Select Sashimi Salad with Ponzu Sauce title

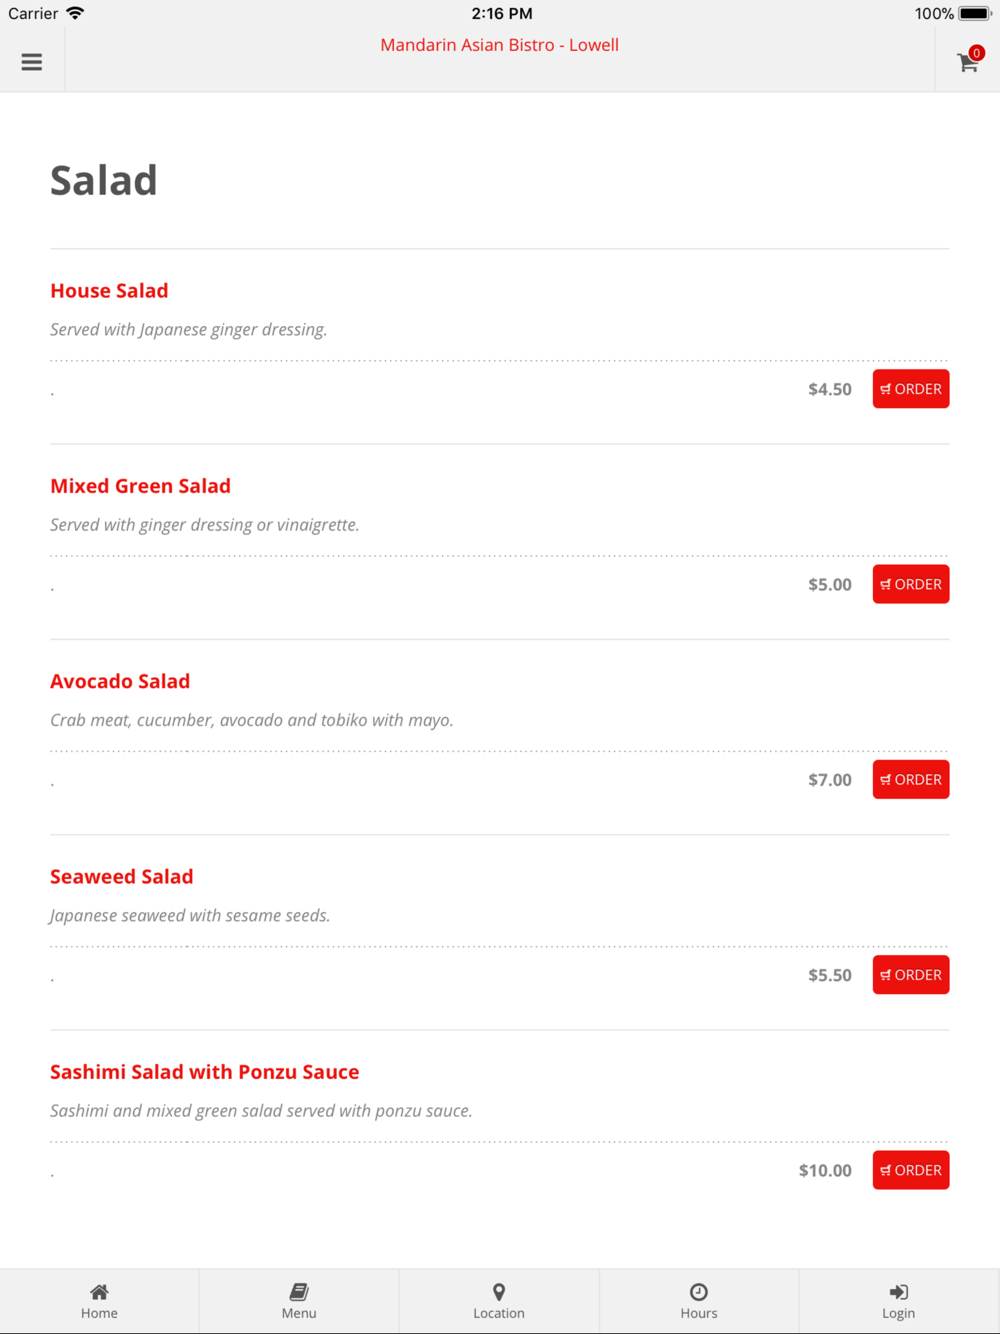204,1072
